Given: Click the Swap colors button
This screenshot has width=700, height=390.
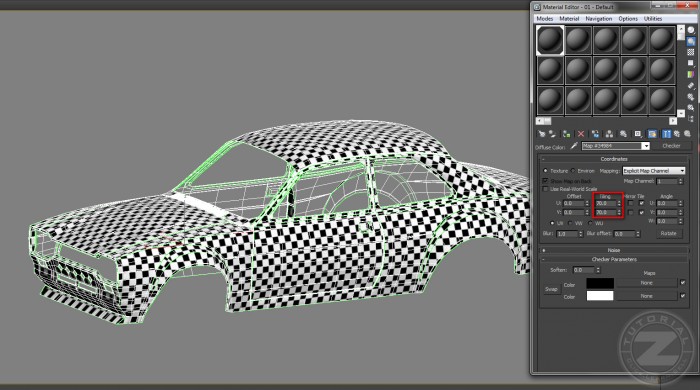Looking at the screenshot, I should (x=551, y=289).
